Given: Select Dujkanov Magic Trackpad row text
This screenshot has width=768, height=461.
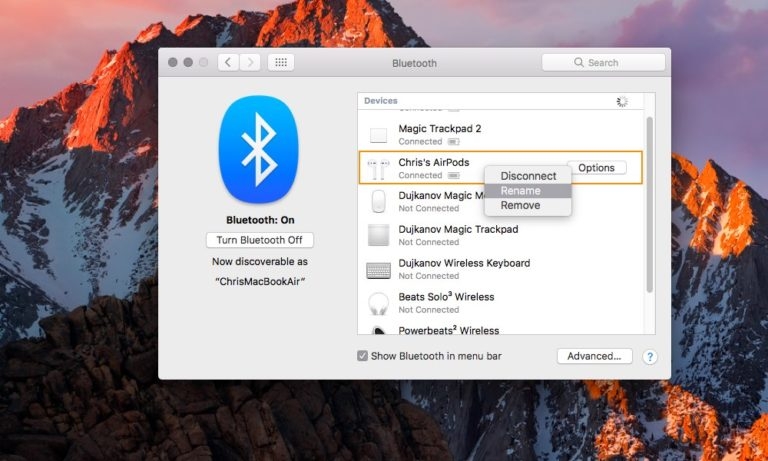Looking at the screenshot, I should (458, 229).
